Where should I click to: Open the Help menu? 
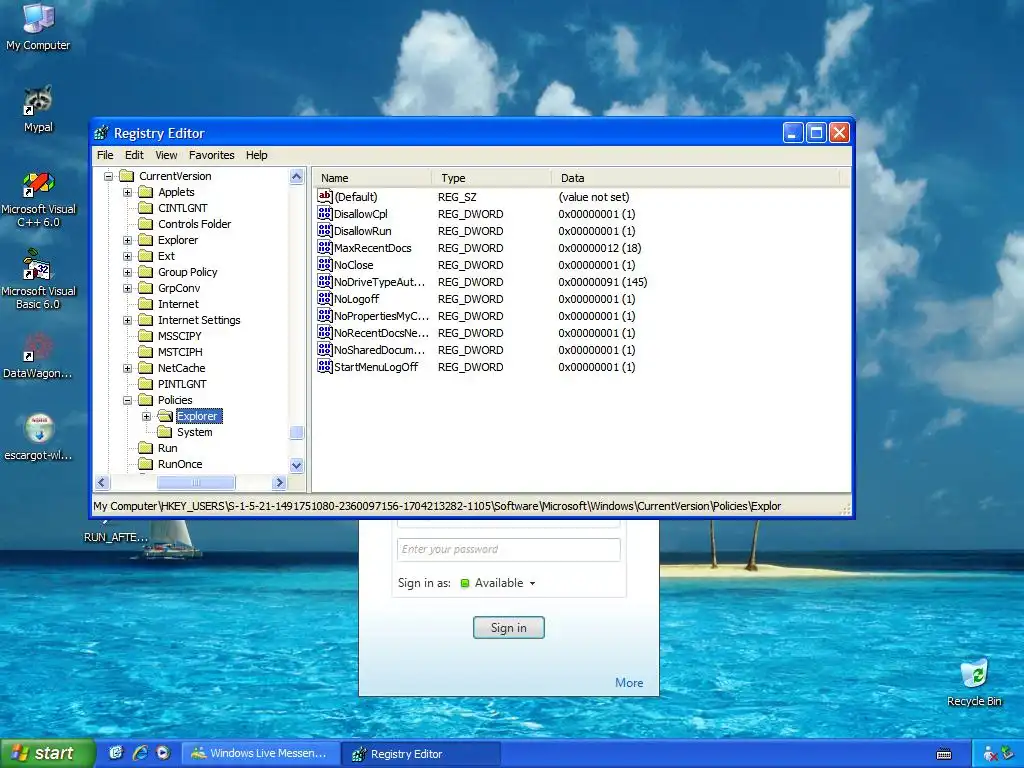(x=257, y=155)
